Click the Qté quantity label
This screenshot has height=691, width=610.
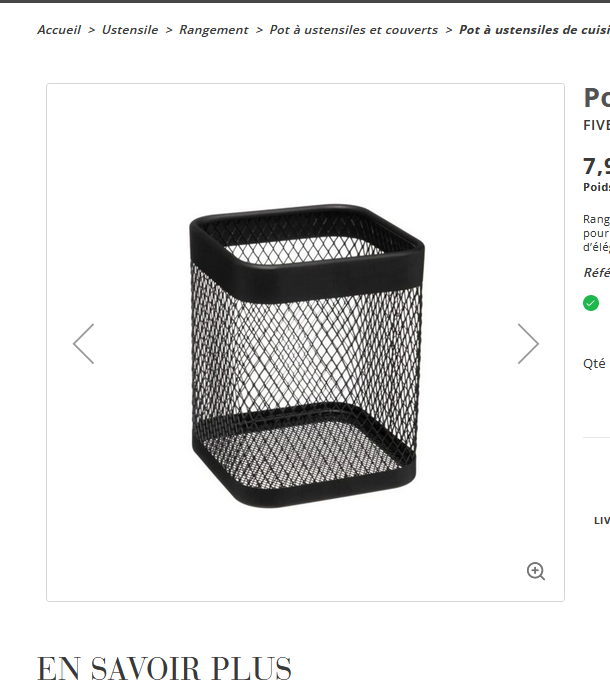point(594,364)
